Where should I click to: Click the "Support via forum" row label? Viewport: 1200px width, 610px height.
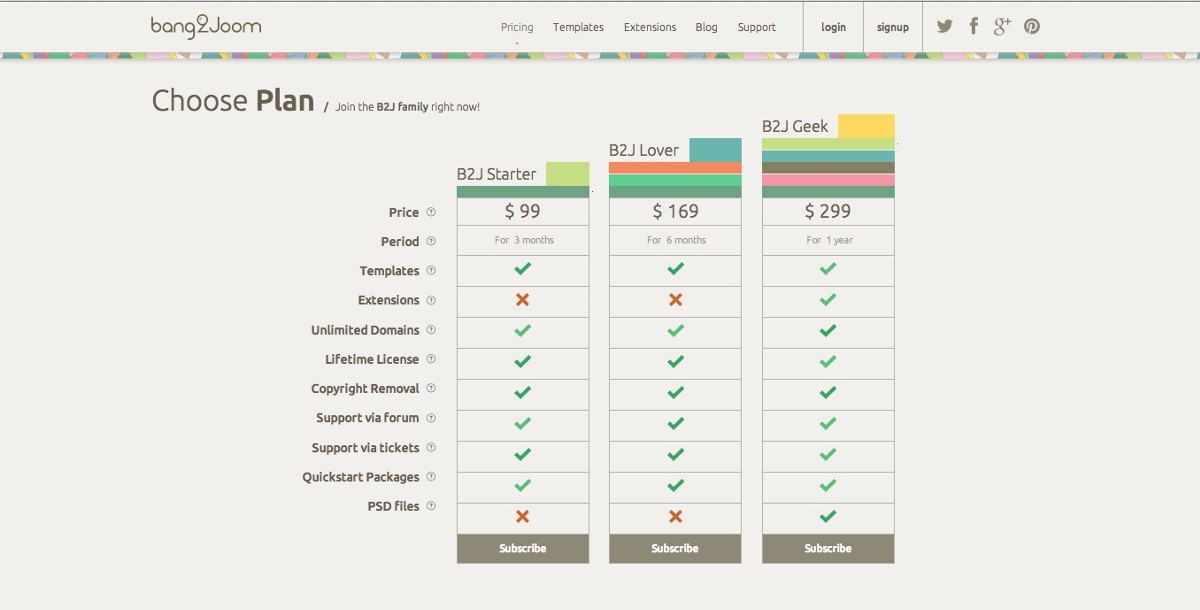pyautogui.click(x=368, y=418)
